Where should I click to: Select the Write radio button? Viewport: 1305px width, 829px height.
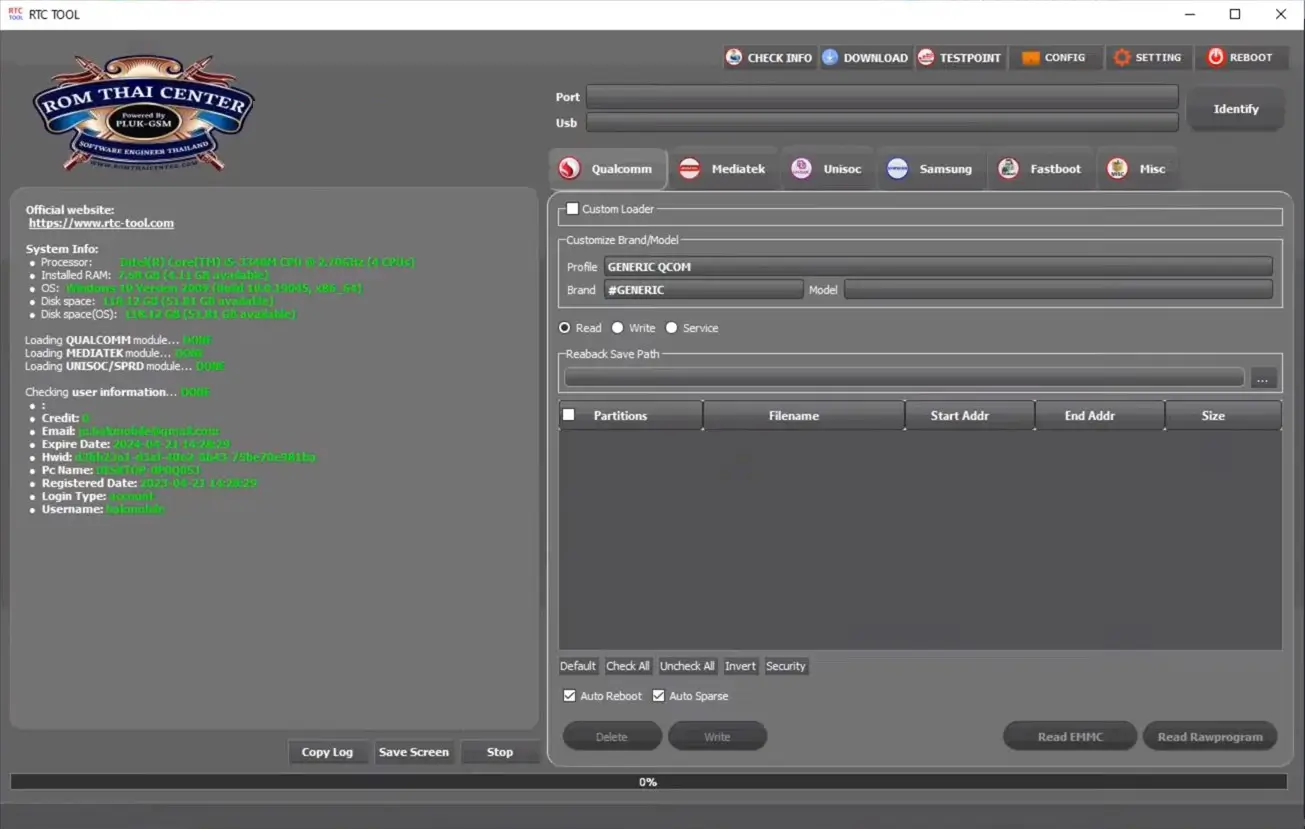[618, 328]
